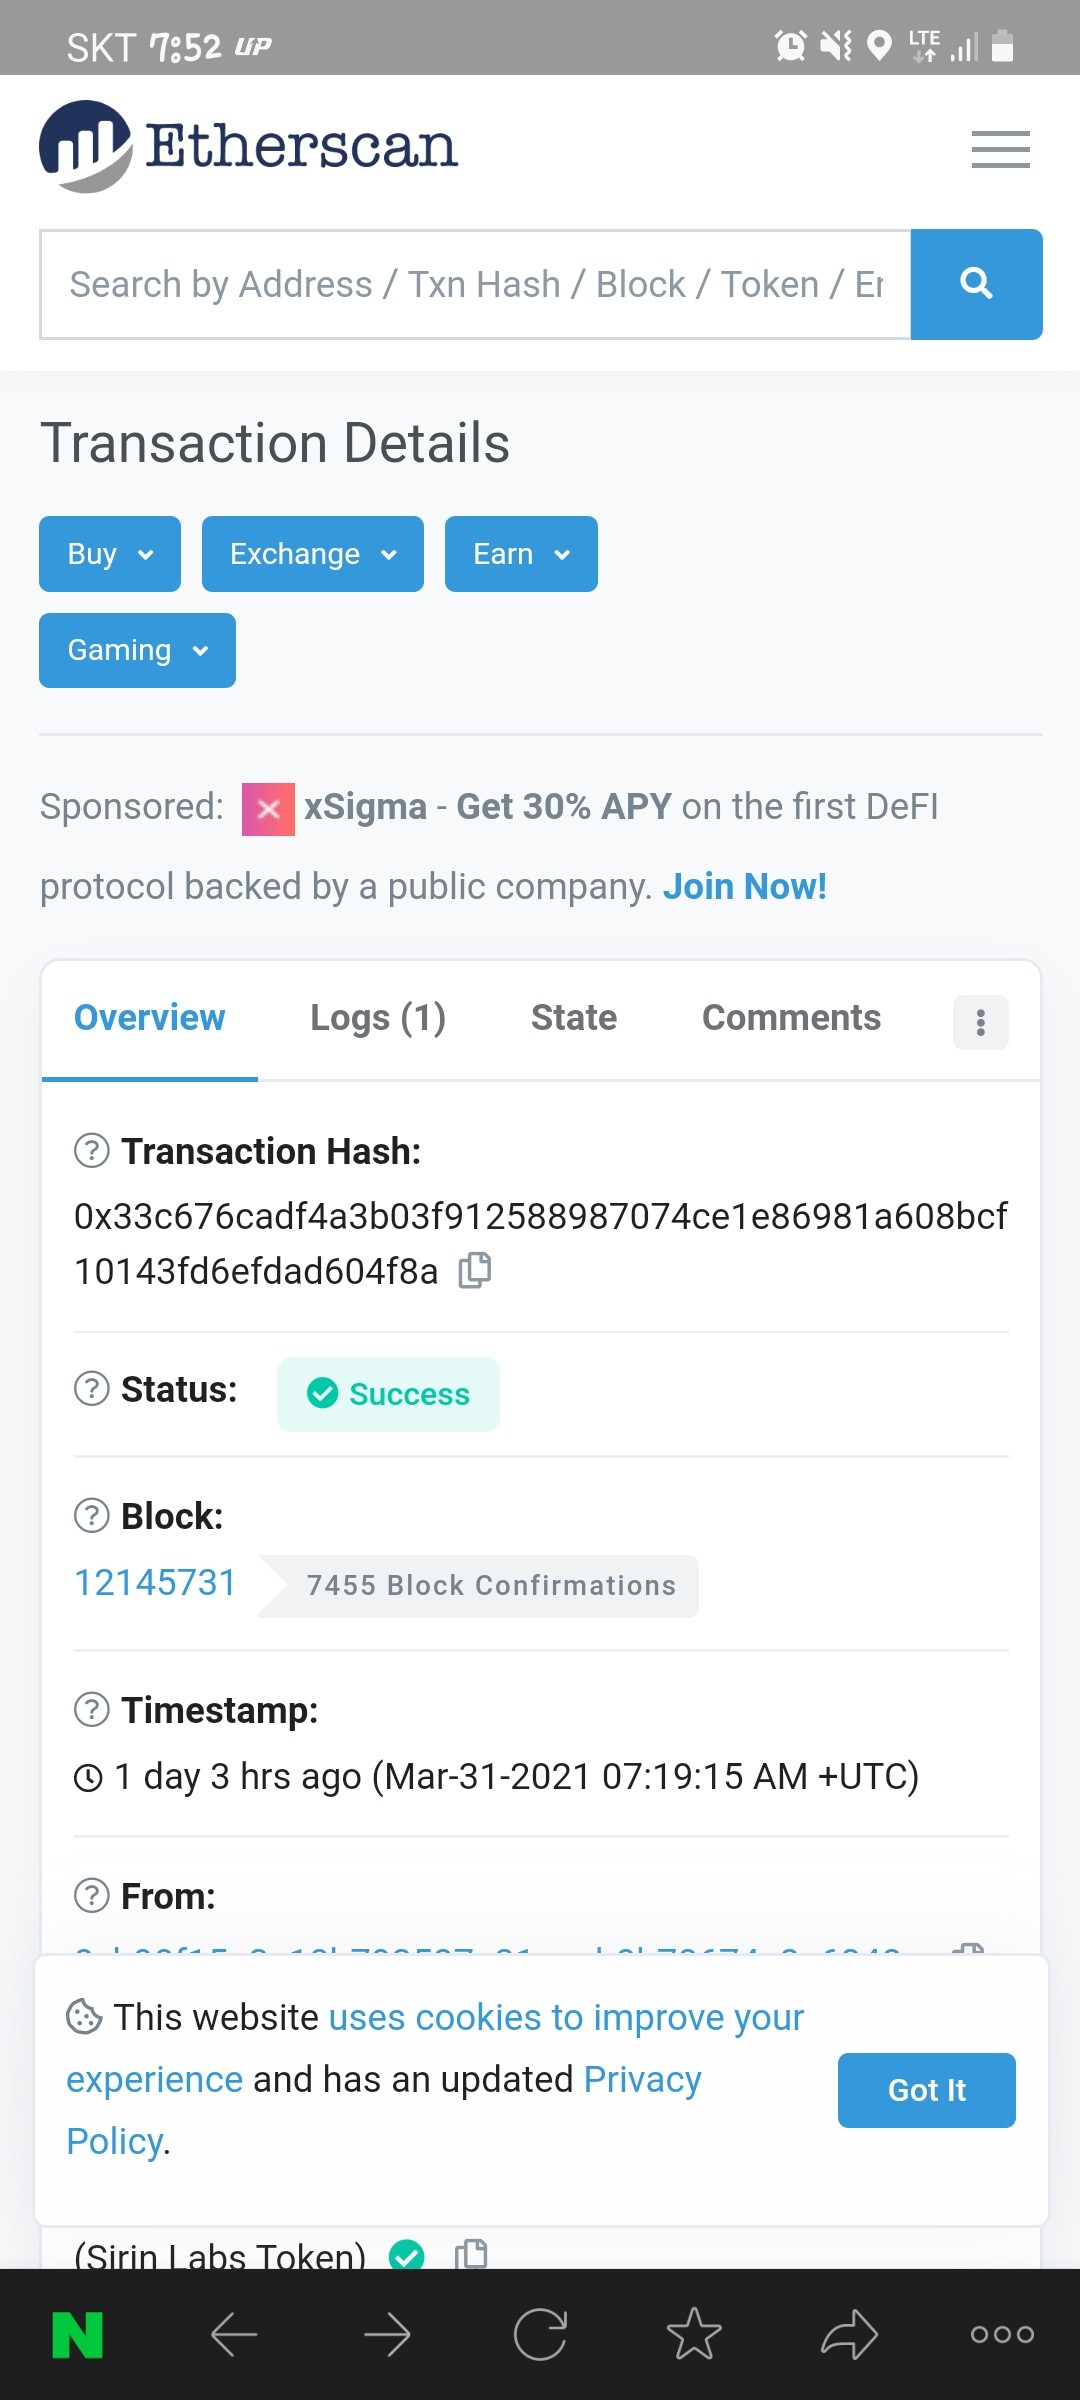Switch to the State tab
1080x2400 pixels.
click(574, 1018)
